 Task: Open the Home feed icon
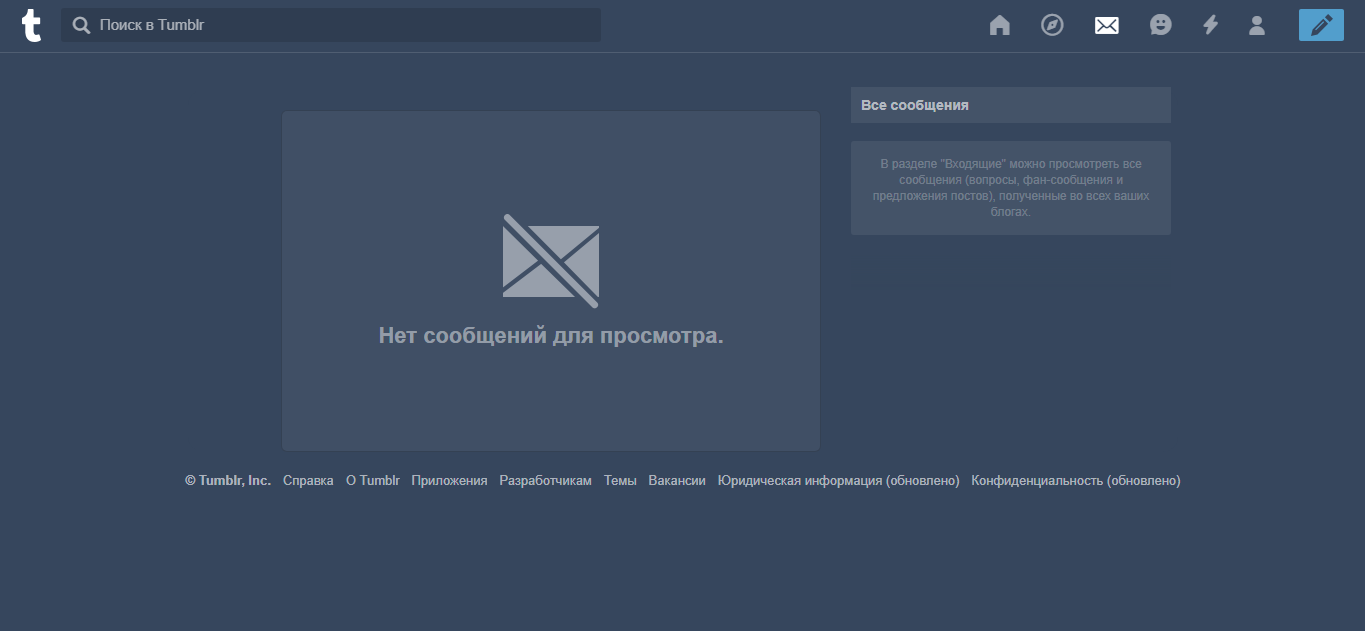pyautogui.click(x=999, y=25)
